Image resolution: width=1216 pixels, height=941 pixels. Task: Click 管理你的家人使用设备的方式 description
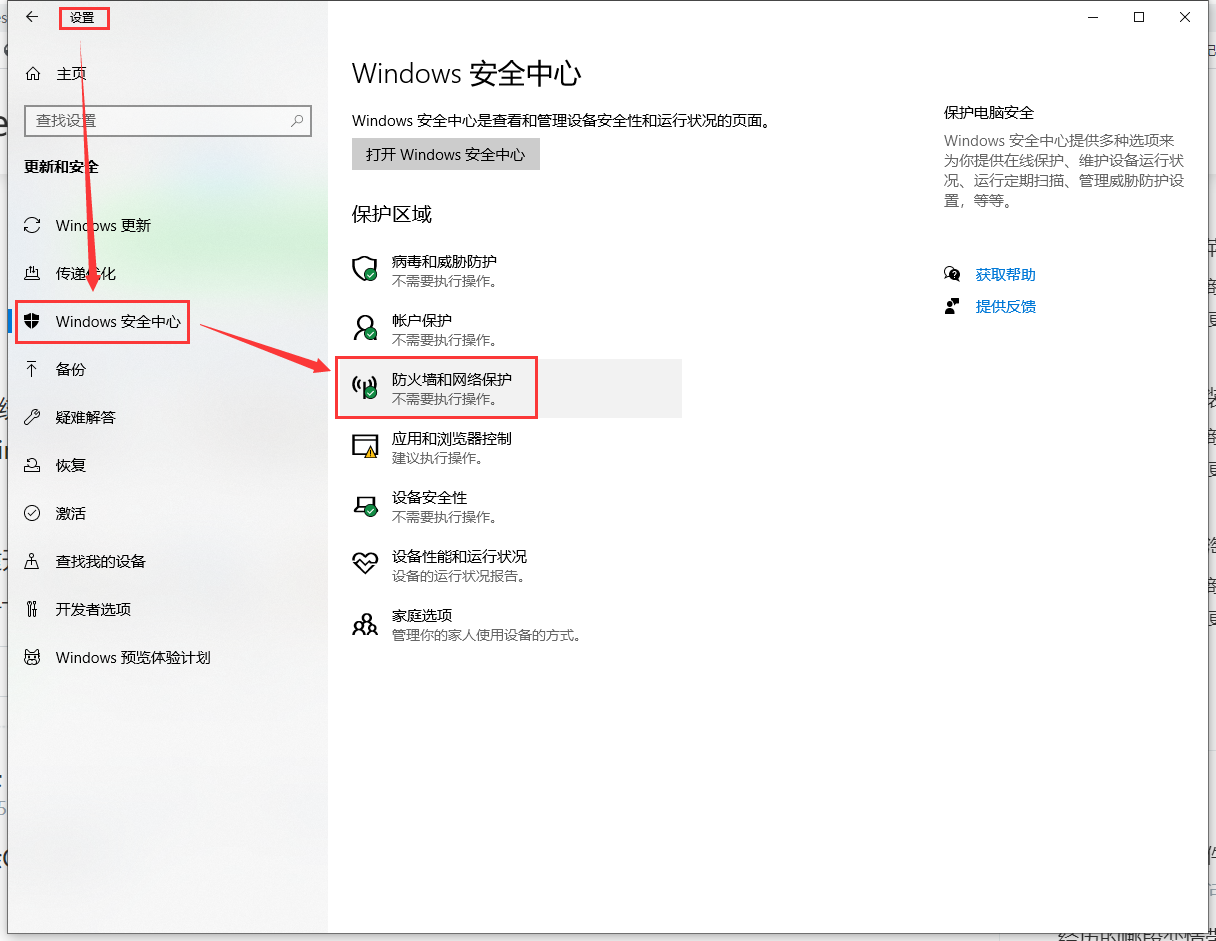(486, 635)
